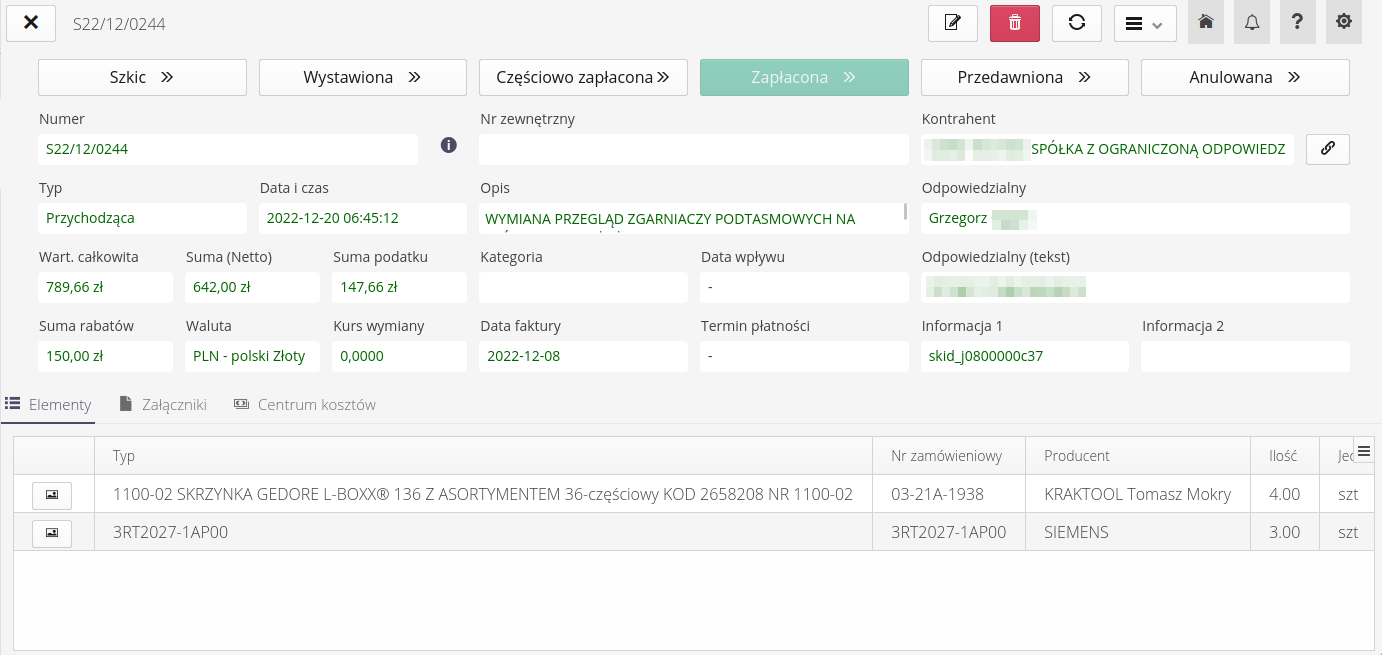Click the refresh icon in toolbar
The width and height of the screenshot is (1382, 655).
1076,23
